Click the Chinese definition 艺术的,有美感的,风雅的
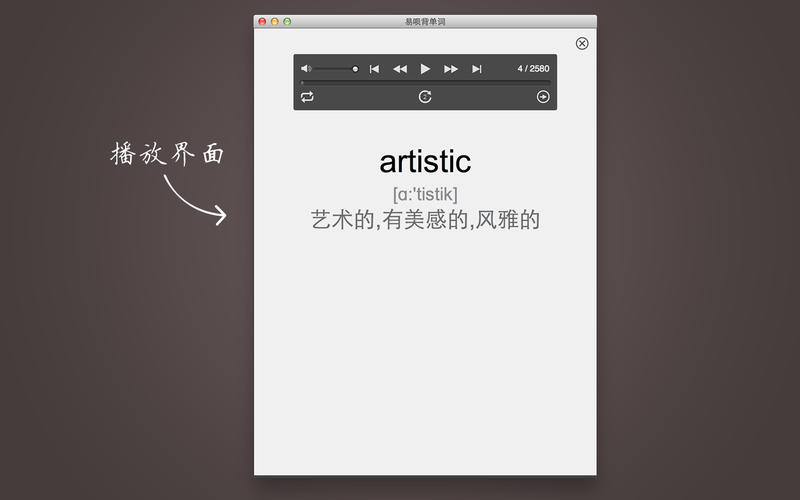This screenshot has height=500, width=800. [x=425, y=220]
